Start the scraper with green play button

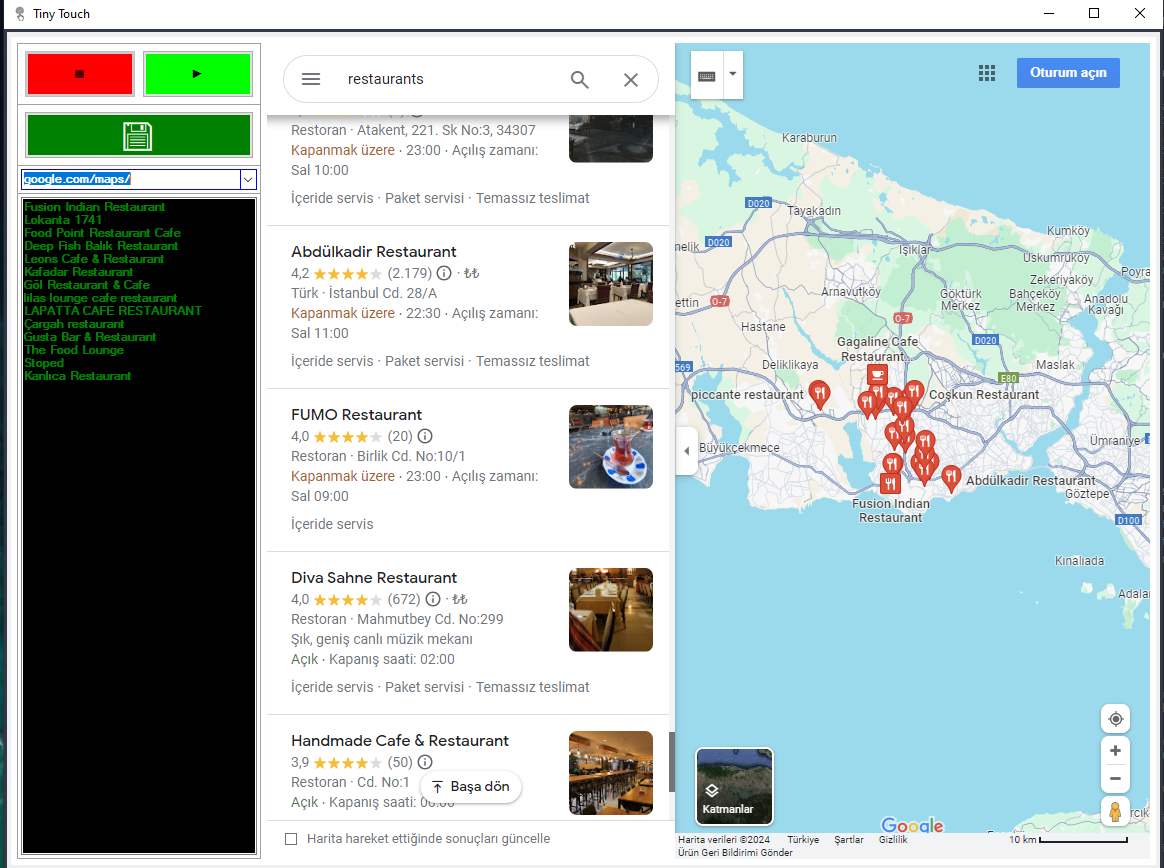click(197, 74)
